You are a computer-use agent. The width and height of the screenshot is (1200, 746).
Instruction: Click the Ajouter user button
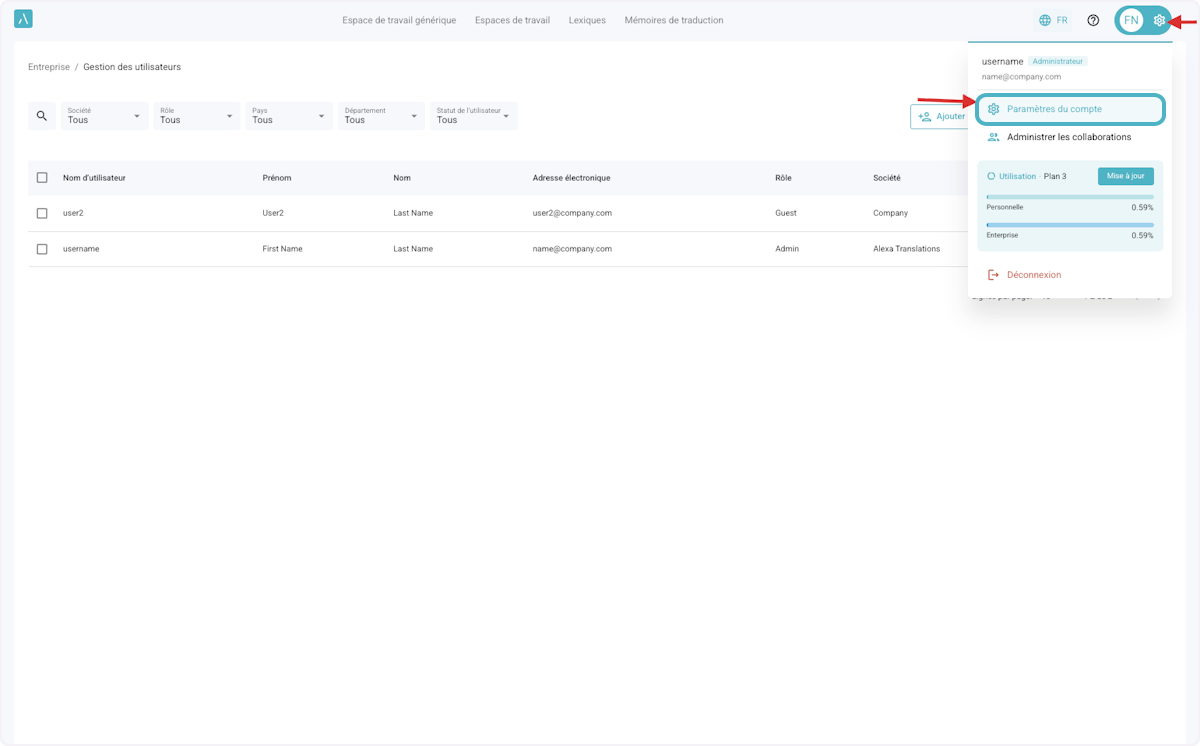[940, 116]
